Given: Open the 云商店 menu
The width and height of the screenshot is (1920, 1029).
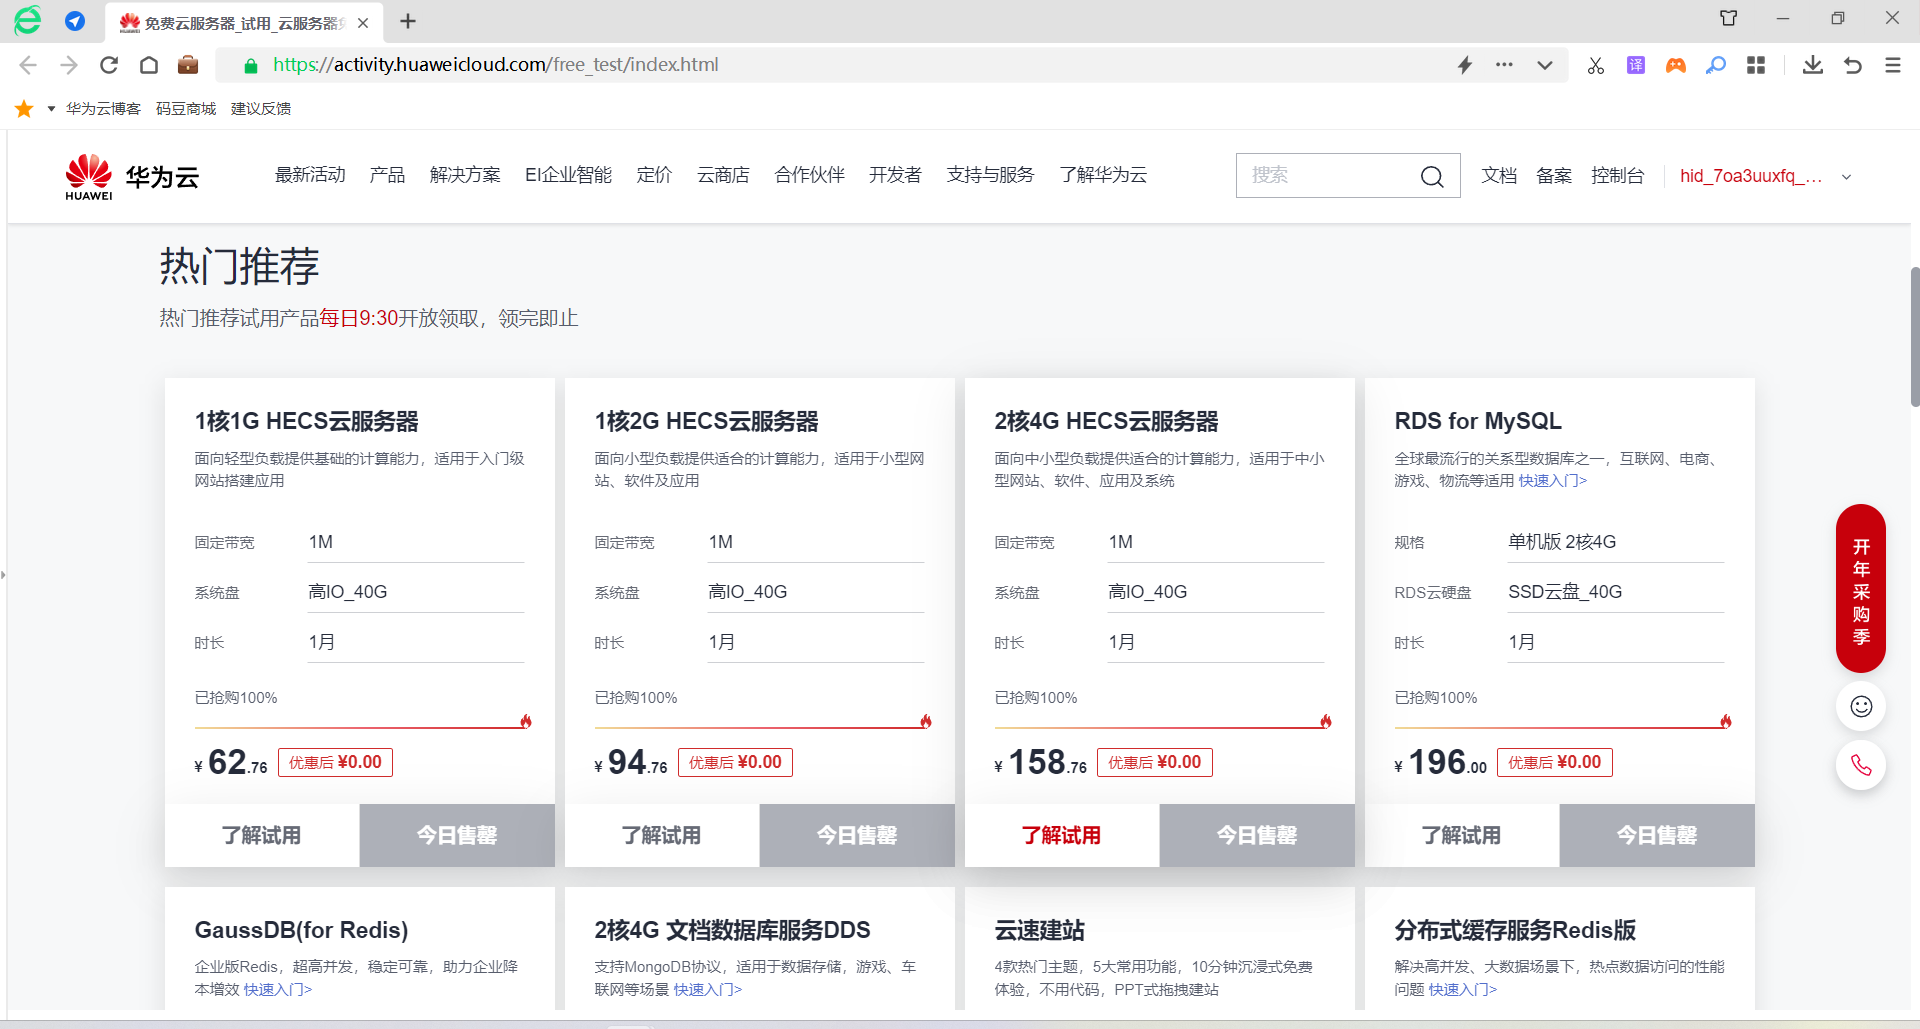Looking at the screenshot, I should tap(723, 175).
